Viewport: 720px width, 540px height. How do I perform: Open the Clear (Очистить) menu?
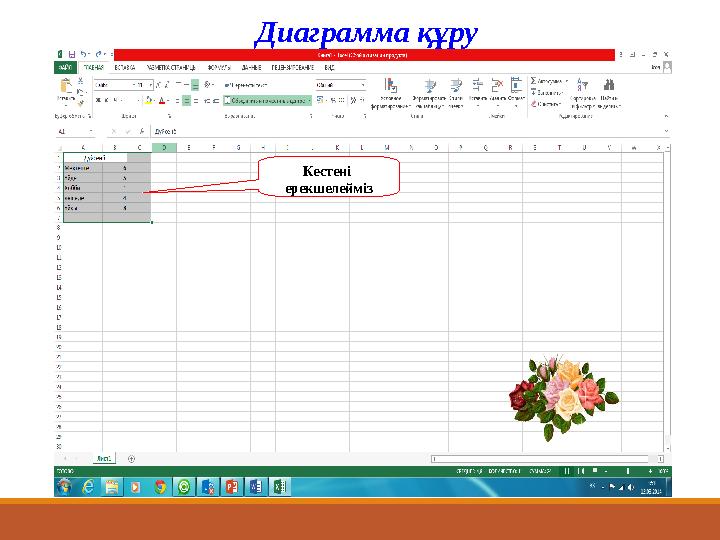click(x=546, y=104)
